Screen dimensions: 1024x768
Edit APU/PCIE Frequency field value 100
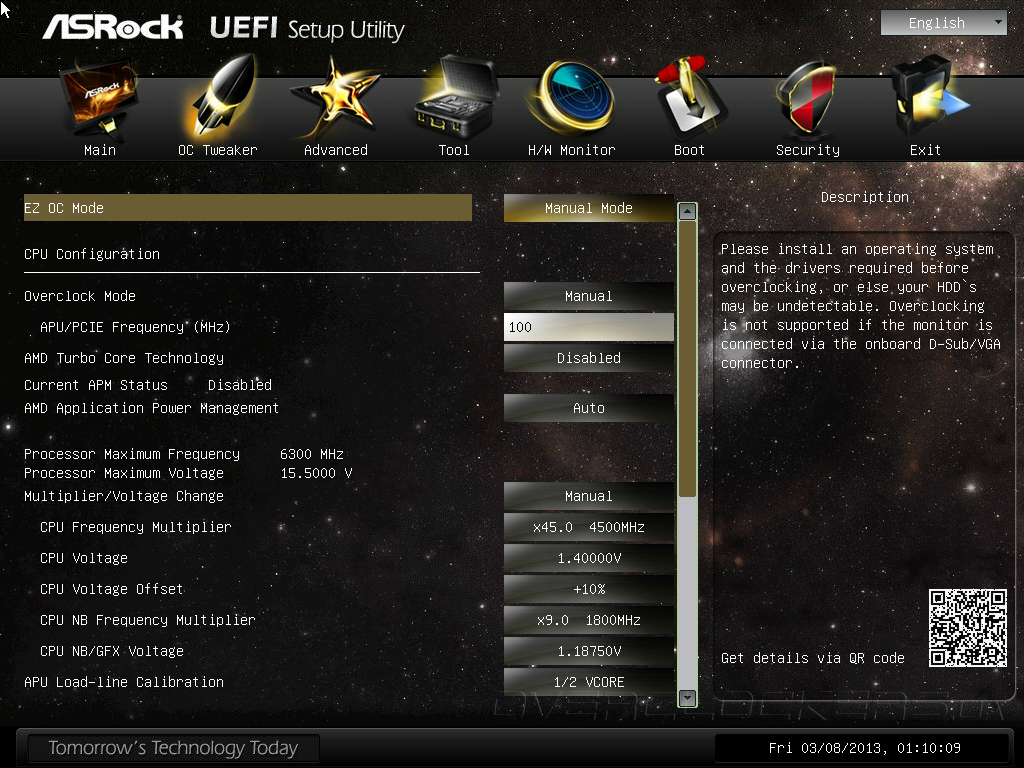tap(588, 327)
